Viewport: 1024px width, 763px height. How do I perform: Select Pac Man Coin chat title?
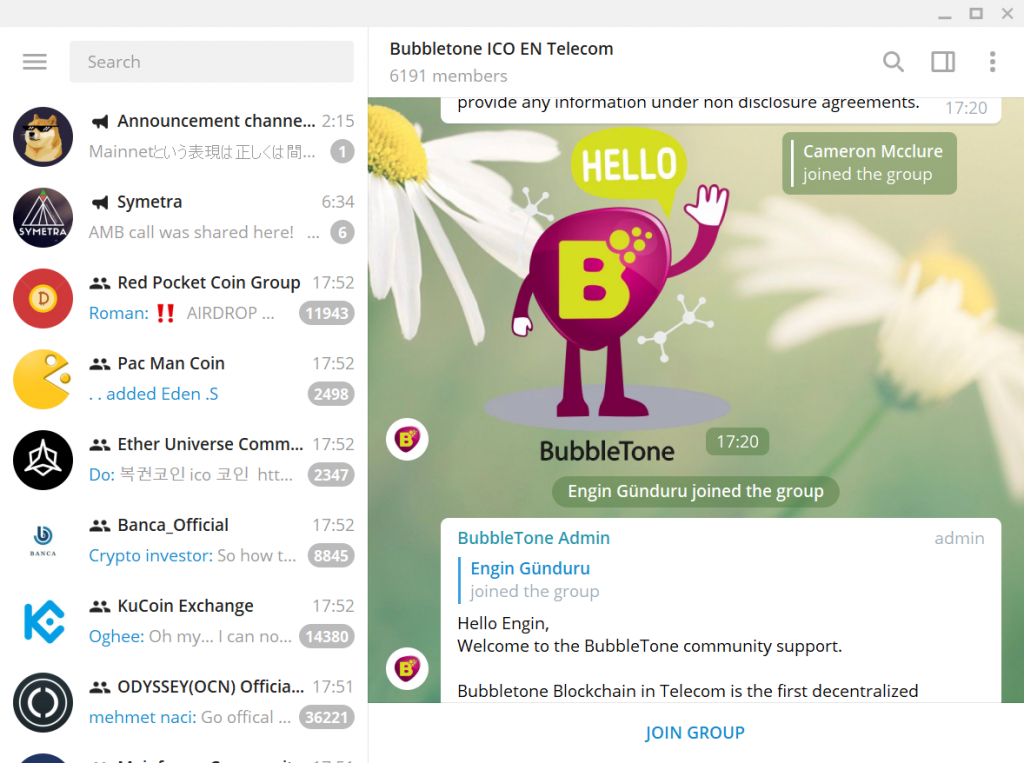pyautogui.click(x=171, y=363)
